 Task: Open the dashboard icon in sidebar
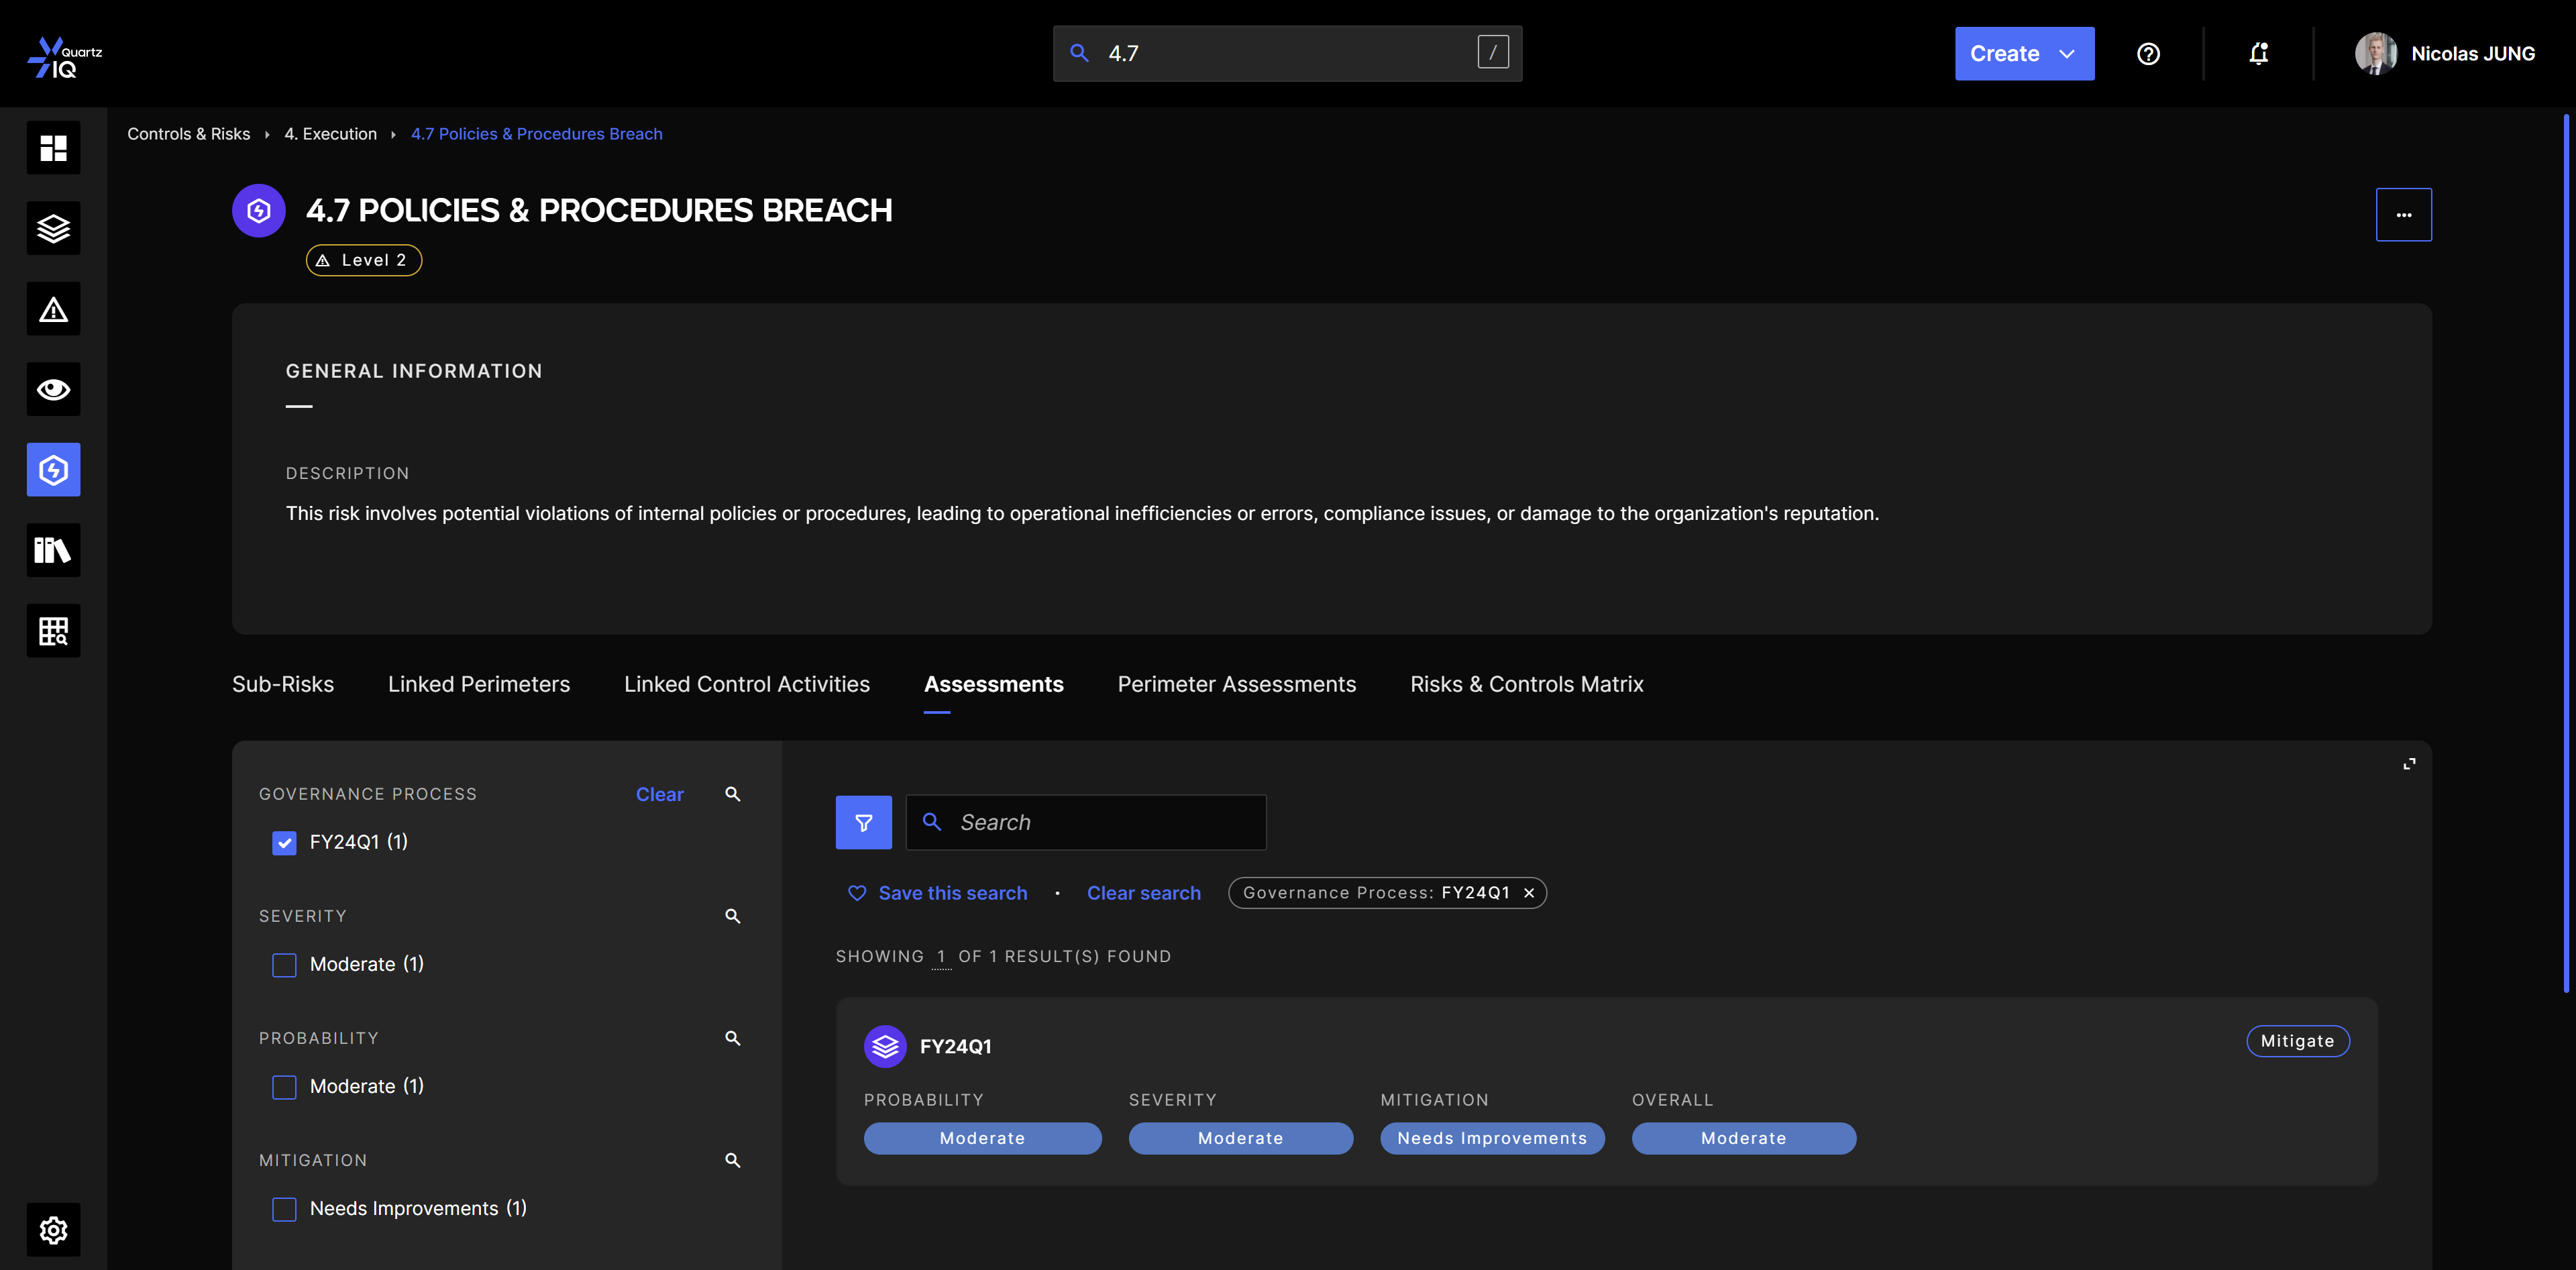[x=53, y=148]
